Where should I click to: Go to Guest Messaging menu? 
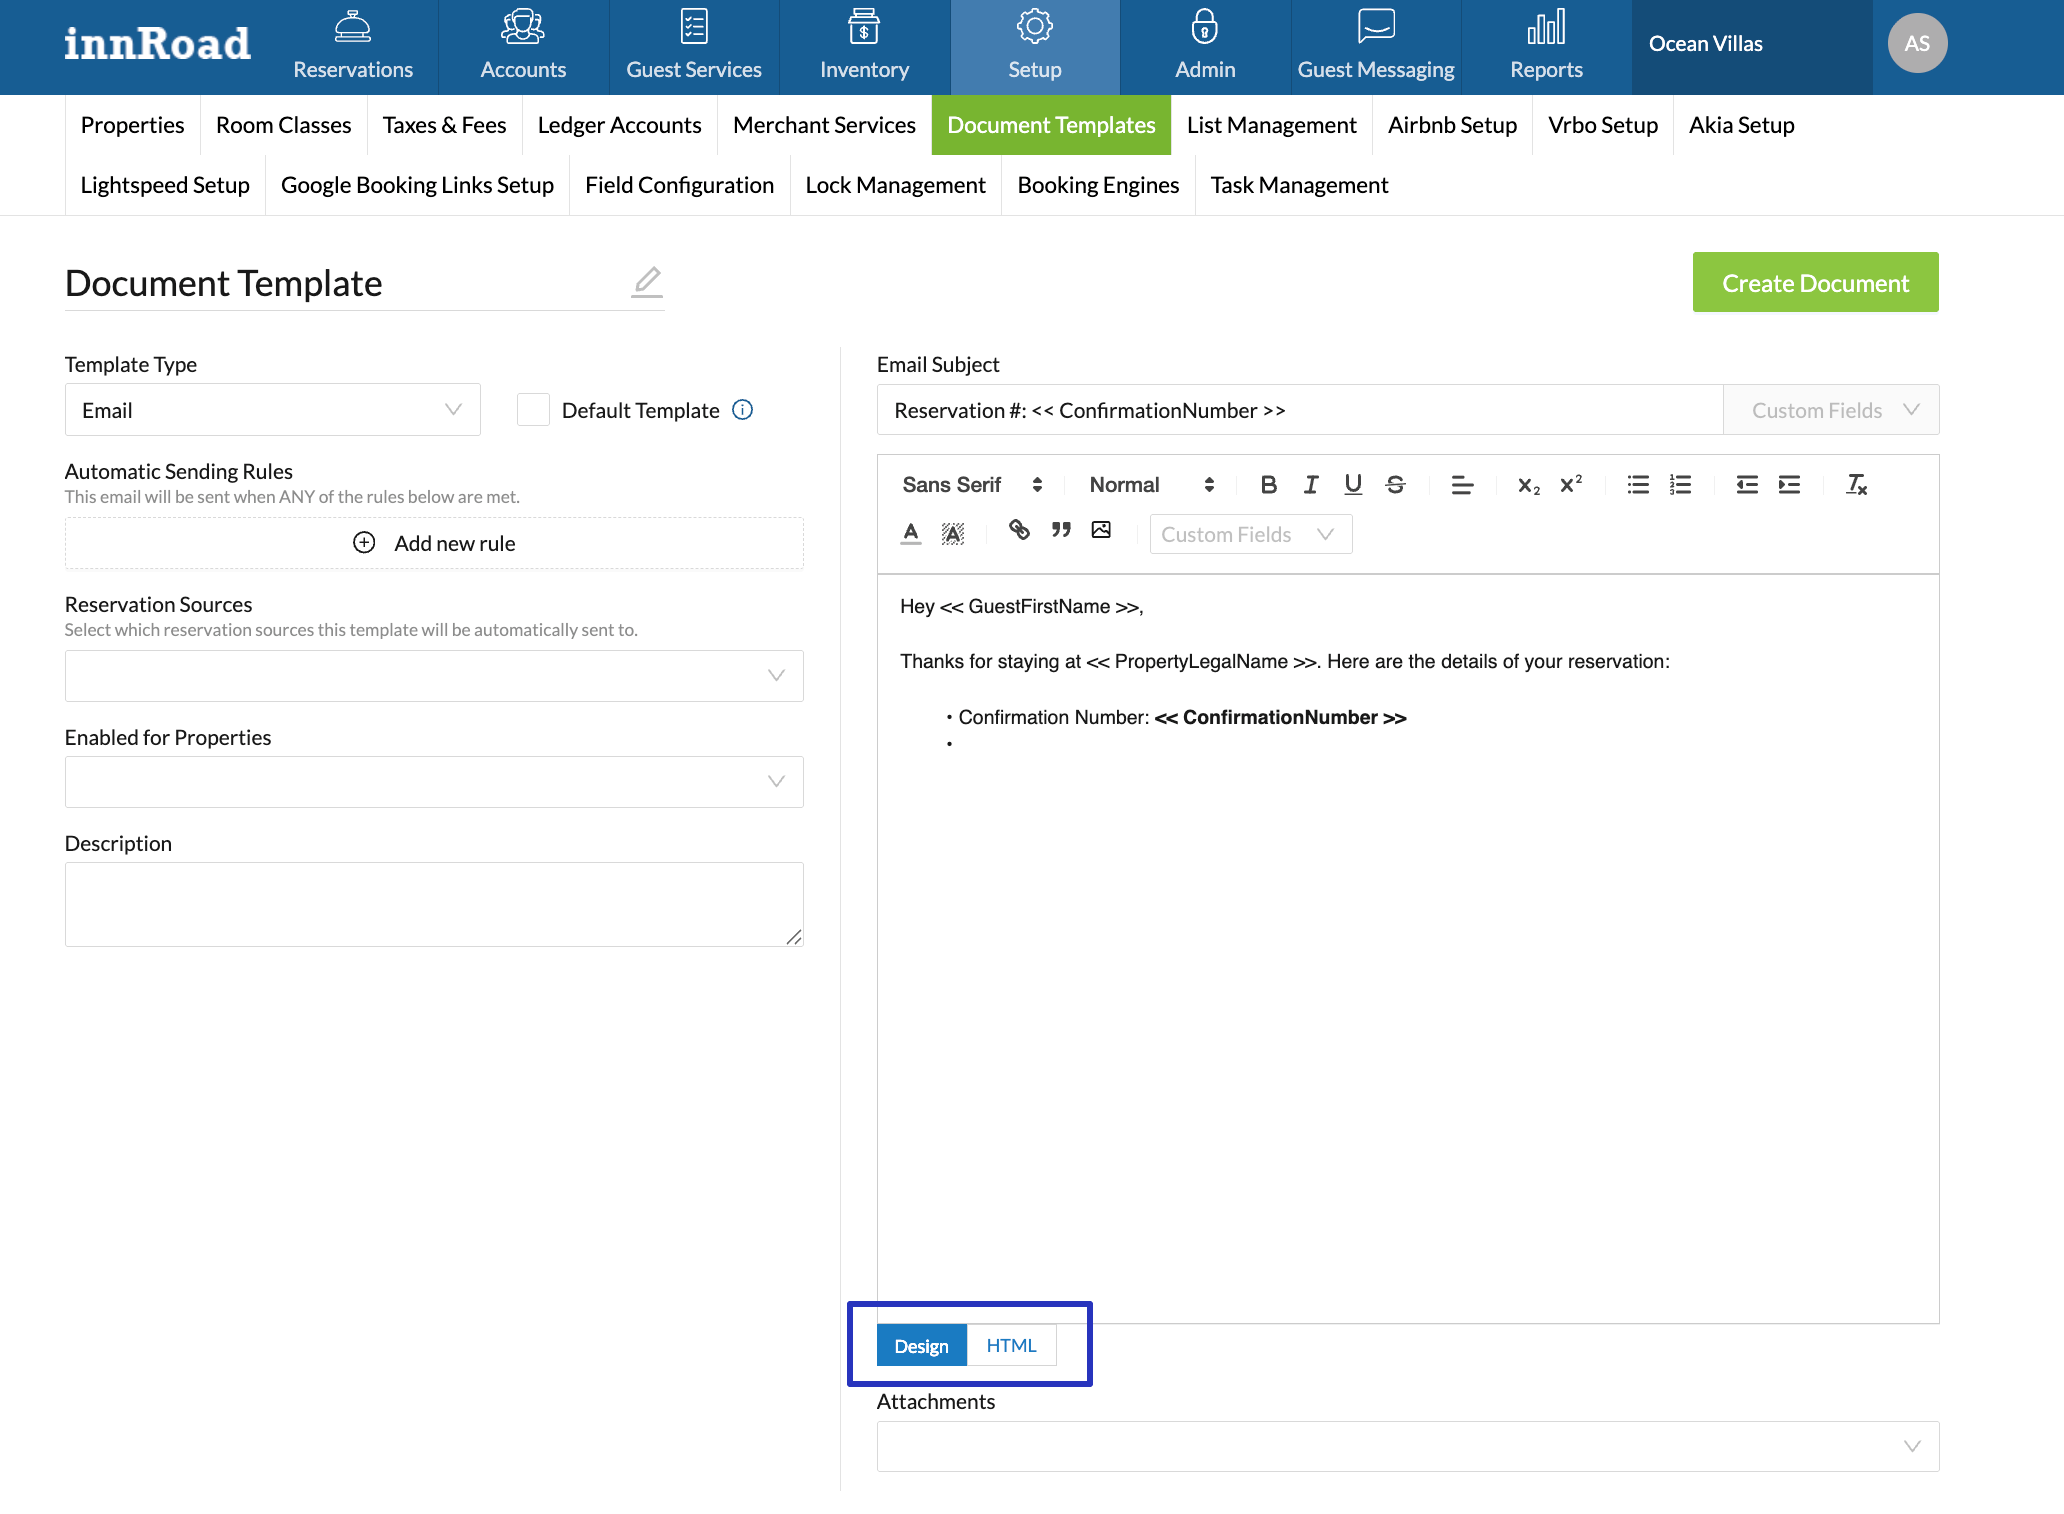(x=1375, y=47)
